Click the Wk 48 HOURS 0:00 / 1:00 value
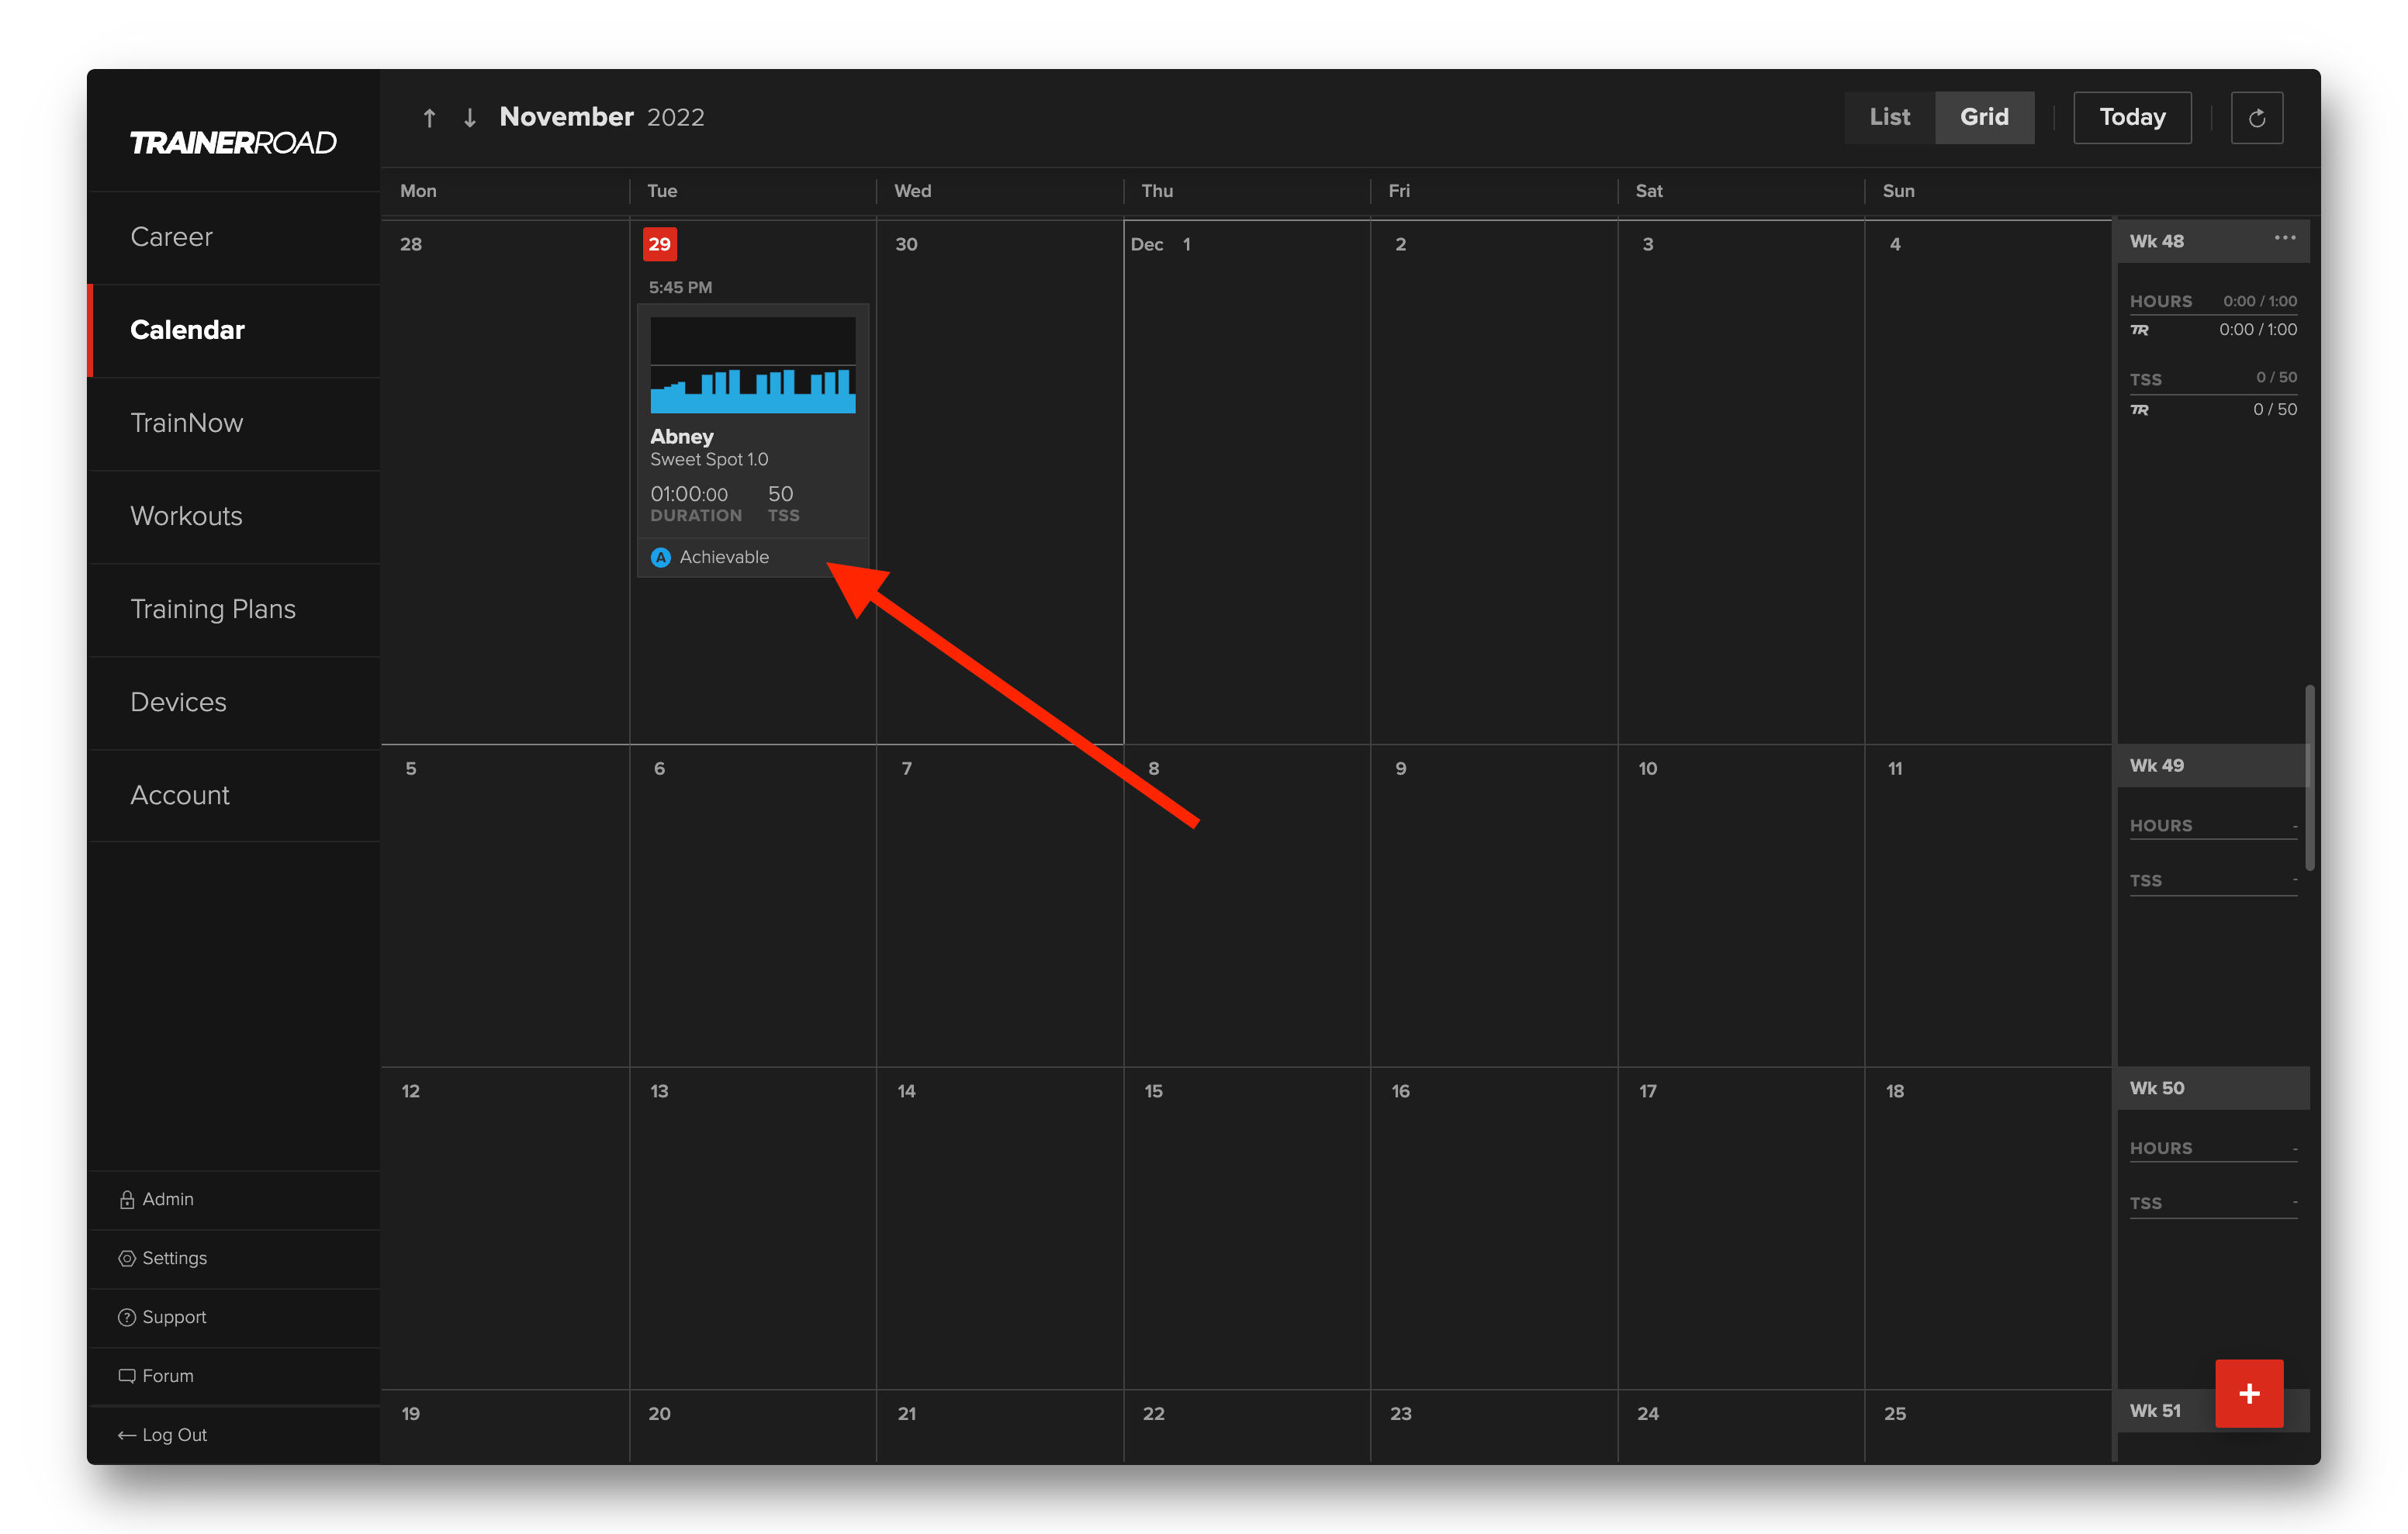 pyautogui.click(x=2259, y=301)
